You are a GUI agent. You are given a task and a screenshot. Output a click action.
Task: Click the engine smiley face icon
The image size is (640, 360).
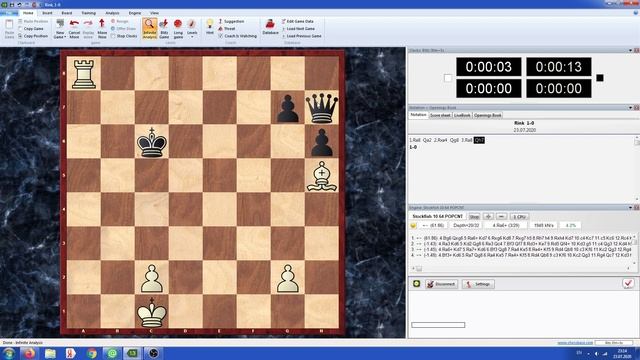tap(413, 225)
